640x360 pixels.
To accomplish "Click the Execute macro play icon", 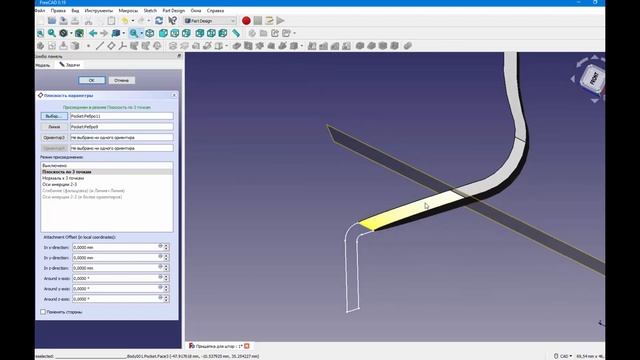I will (x=280, y=20).
